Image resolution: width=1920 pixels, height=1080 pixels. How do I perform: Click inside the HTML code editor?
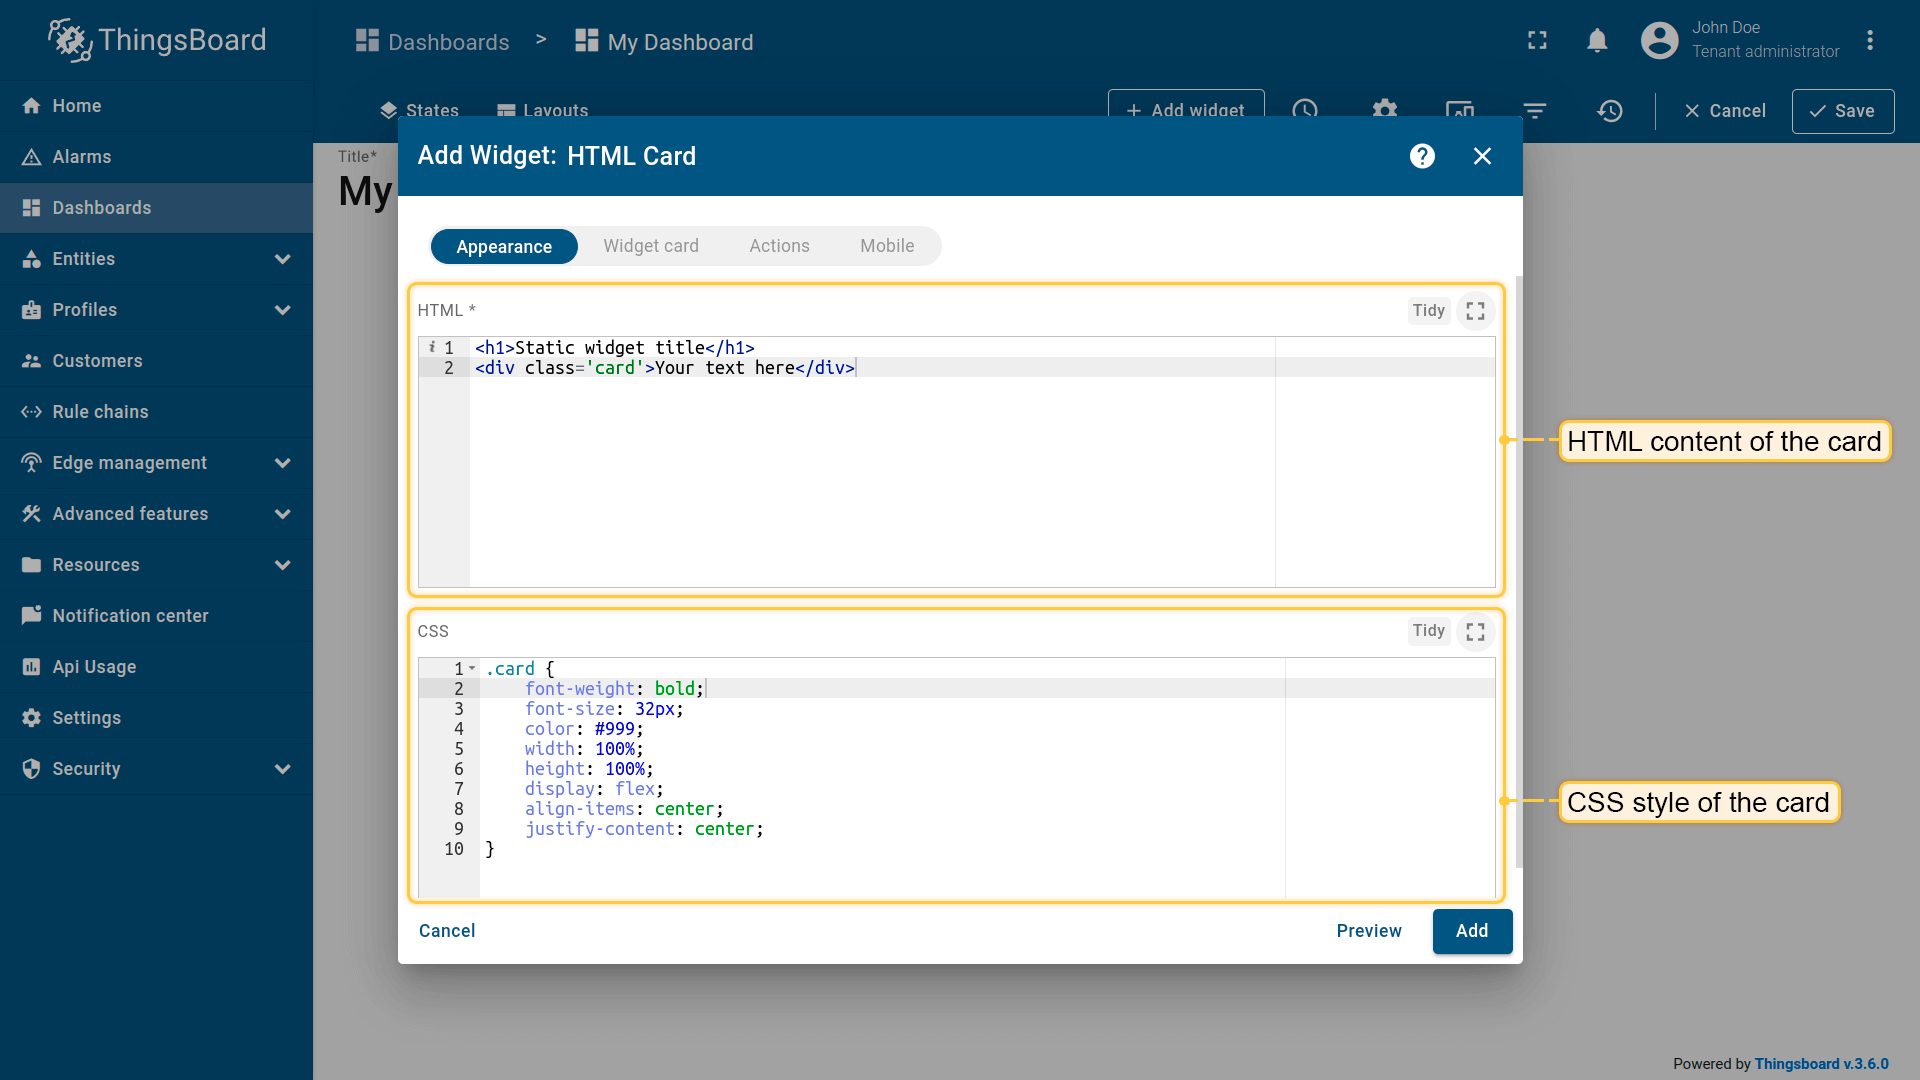pos(870,470)
